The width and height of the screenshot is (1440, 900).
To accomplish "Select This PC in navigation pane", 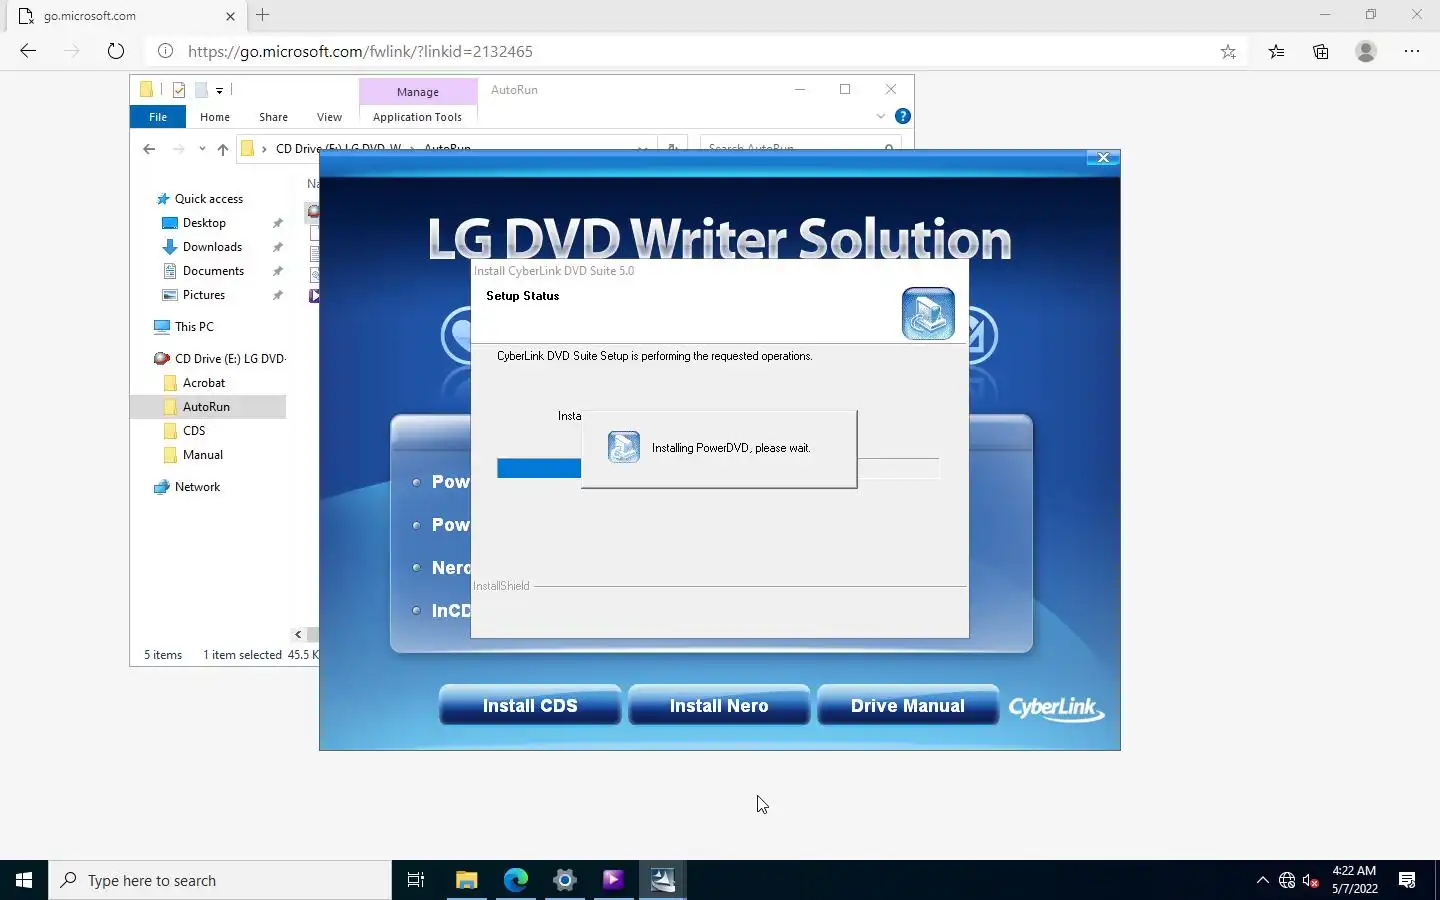I will pyautogui.click(x=184, y=327).
